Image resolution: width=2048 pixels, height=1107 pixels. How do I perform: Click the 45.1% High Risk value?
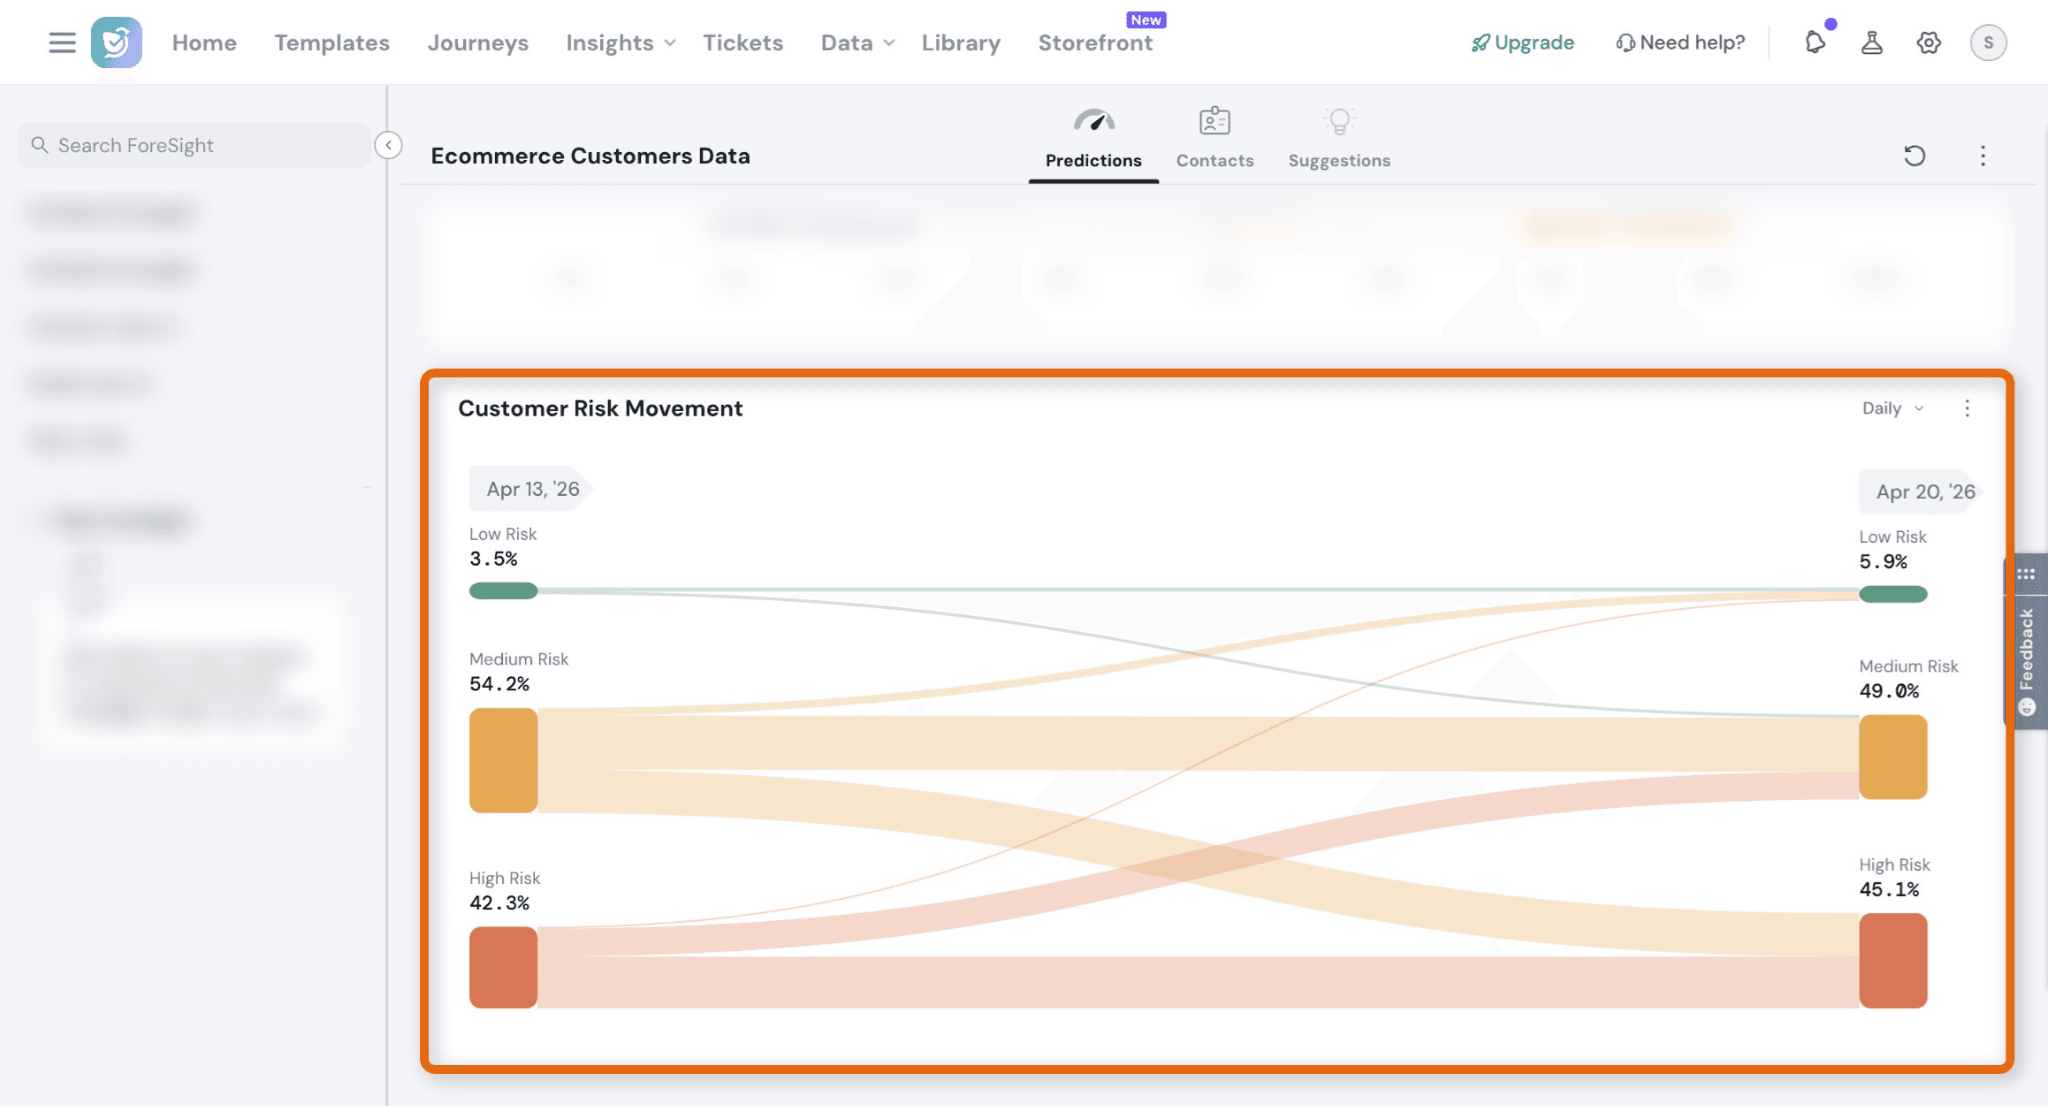pyautogui.click(x=1889, y=889)
